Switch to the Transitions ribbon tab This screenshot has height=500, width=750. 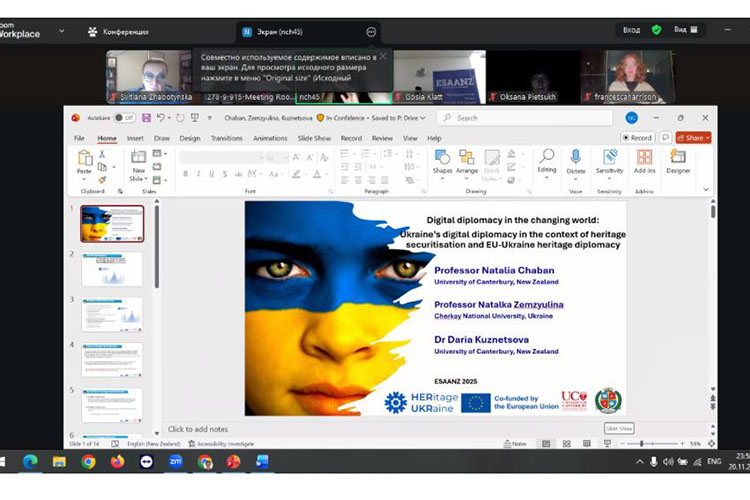pos(226,138)
